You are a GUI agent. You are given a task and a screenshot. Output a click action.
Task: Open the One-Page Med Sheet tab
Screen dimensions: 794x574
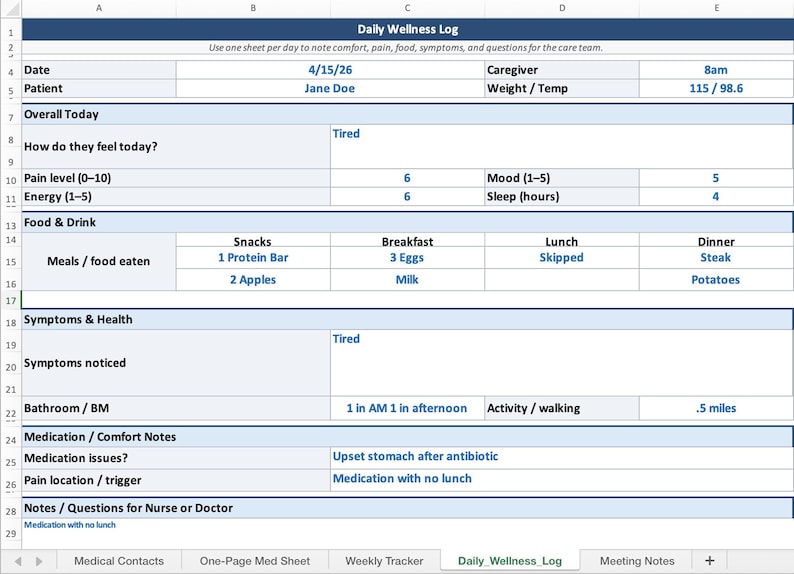tap(255, 561)
